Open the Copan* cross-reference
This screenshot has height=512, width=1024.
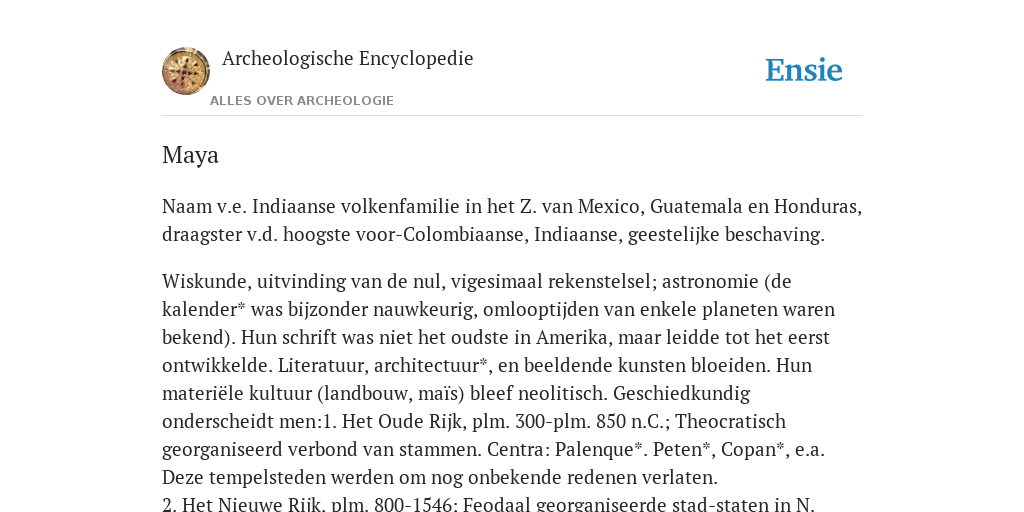pos(752,449)
